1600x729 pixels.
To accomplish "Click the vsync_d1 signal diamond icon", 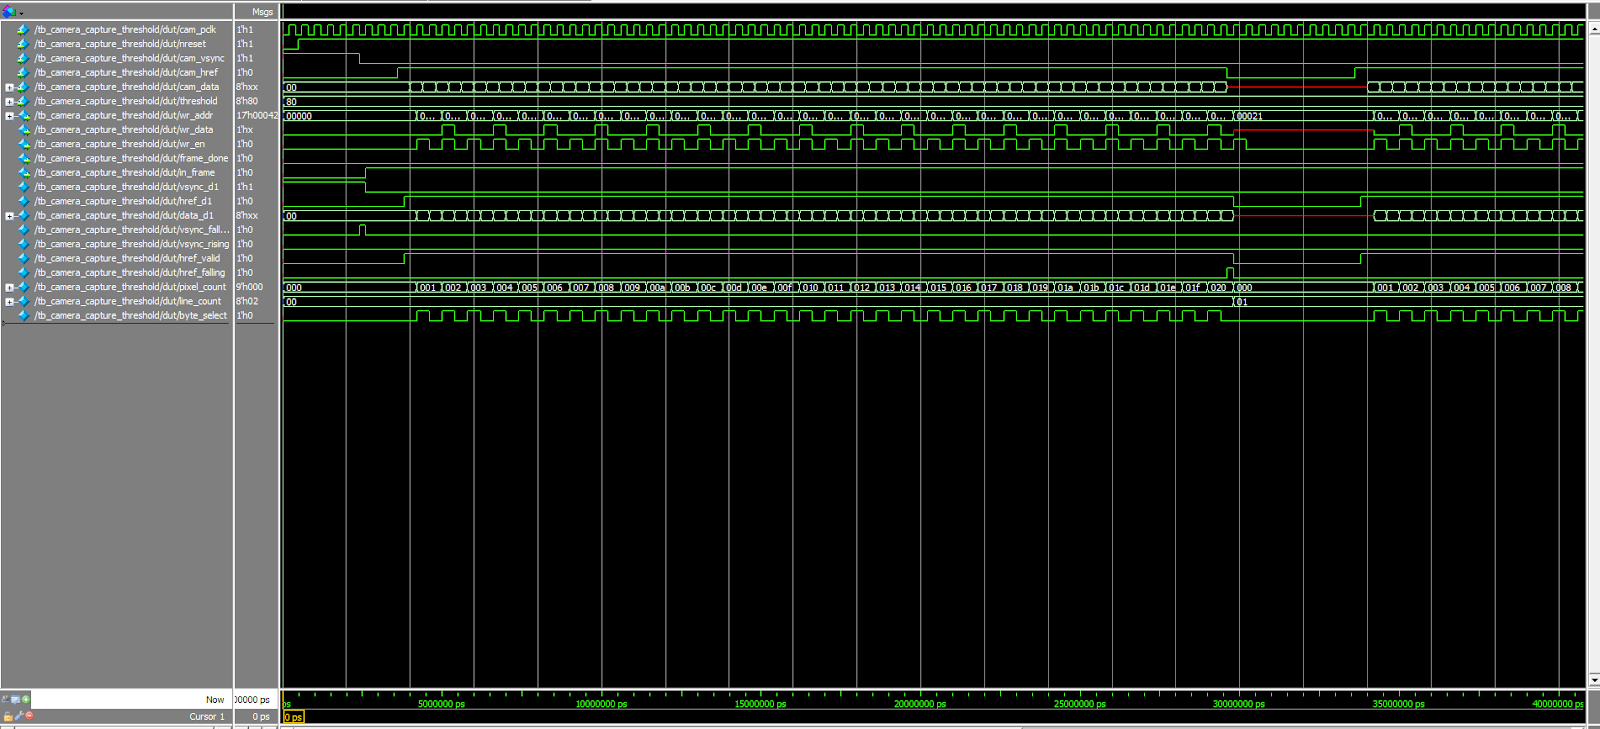I will tap(24, 187).
